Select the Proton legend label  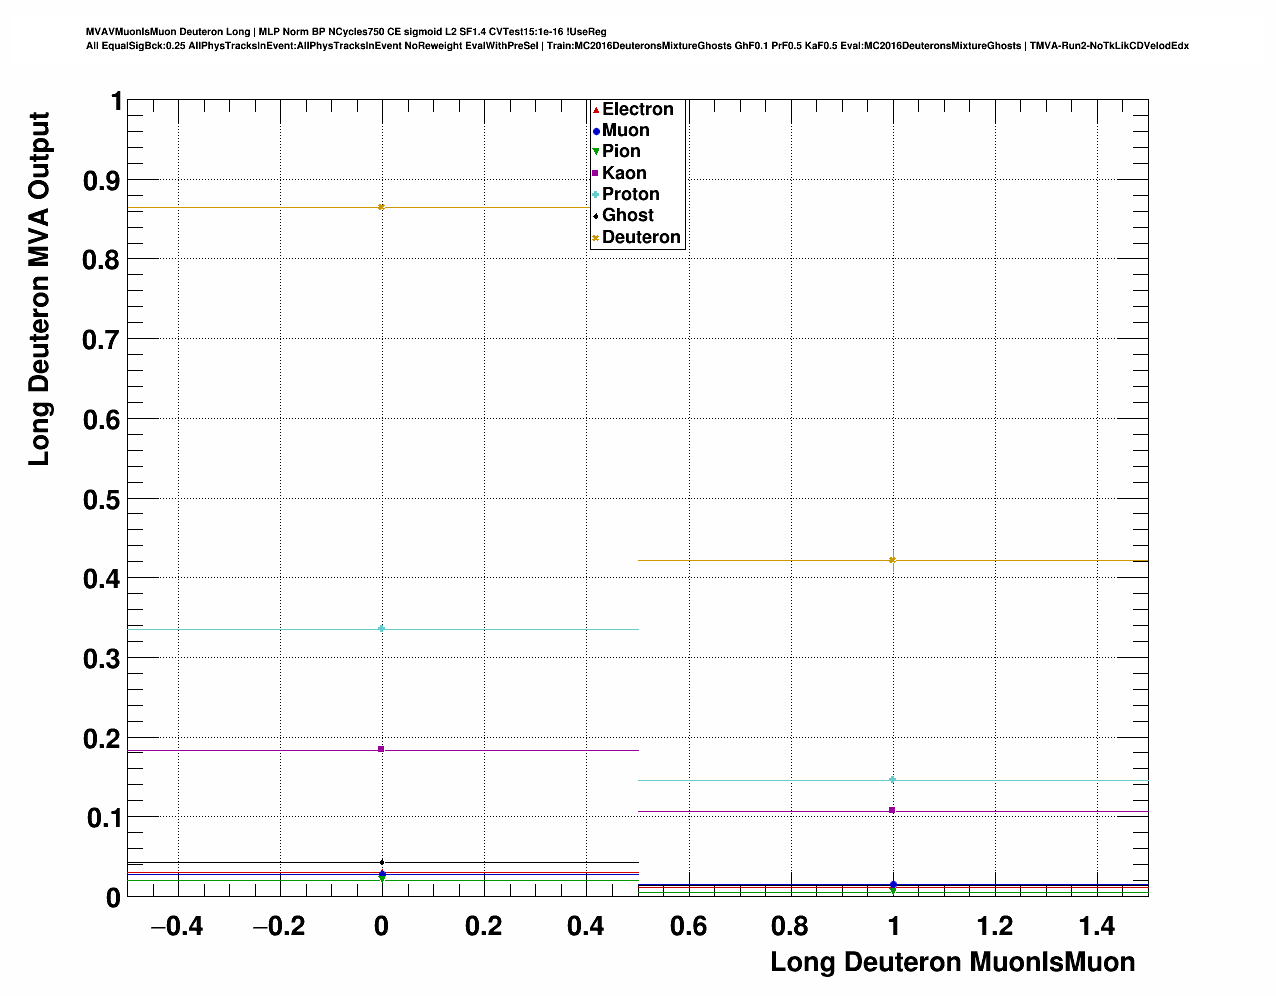(631, 195)
